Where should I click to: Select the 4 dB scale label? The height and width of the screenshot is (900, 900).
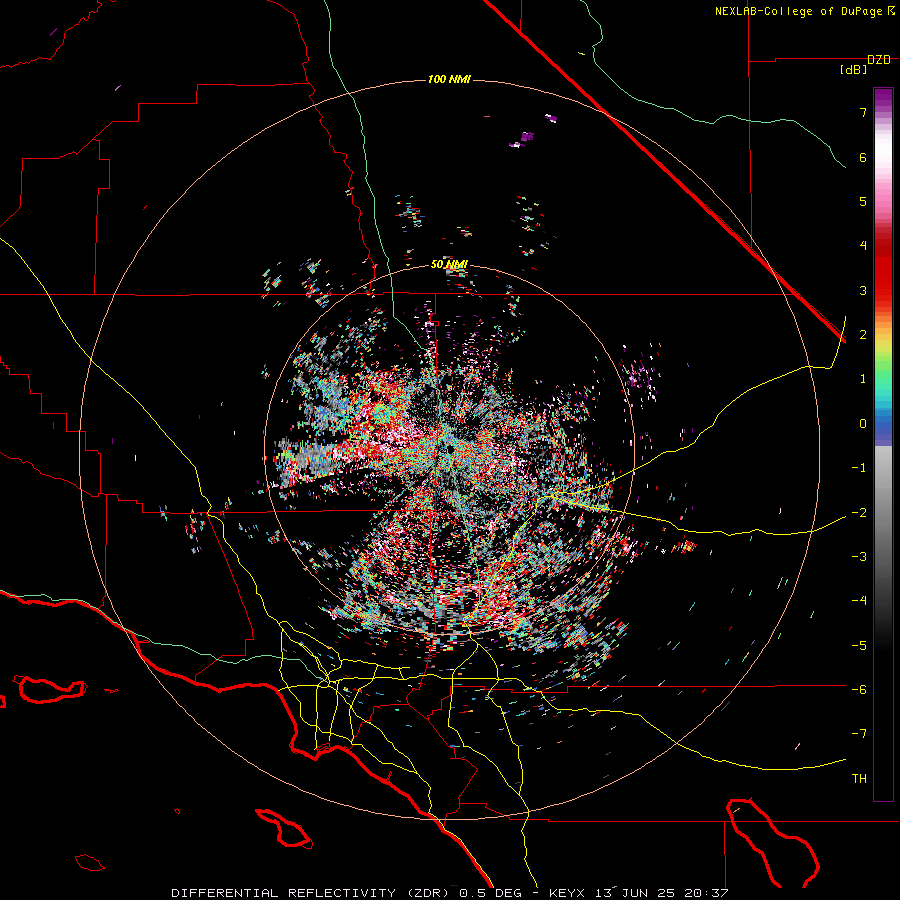pos(863,245)
